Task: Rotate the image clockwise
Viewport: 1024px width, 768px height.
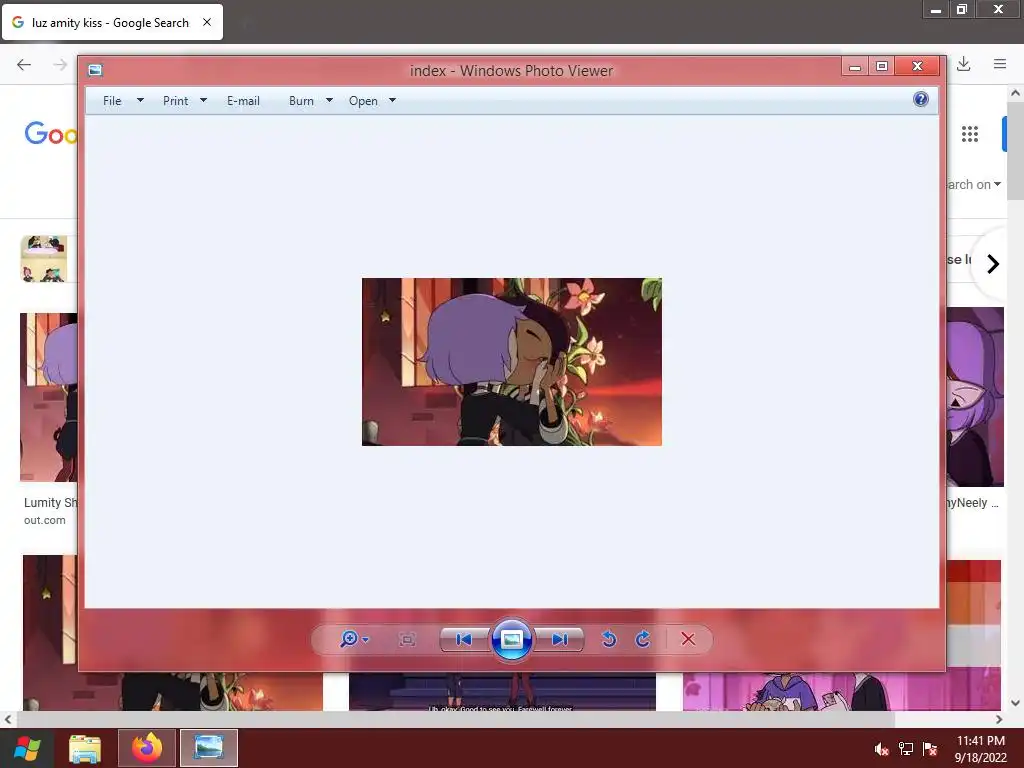Action: pos(643,639)
